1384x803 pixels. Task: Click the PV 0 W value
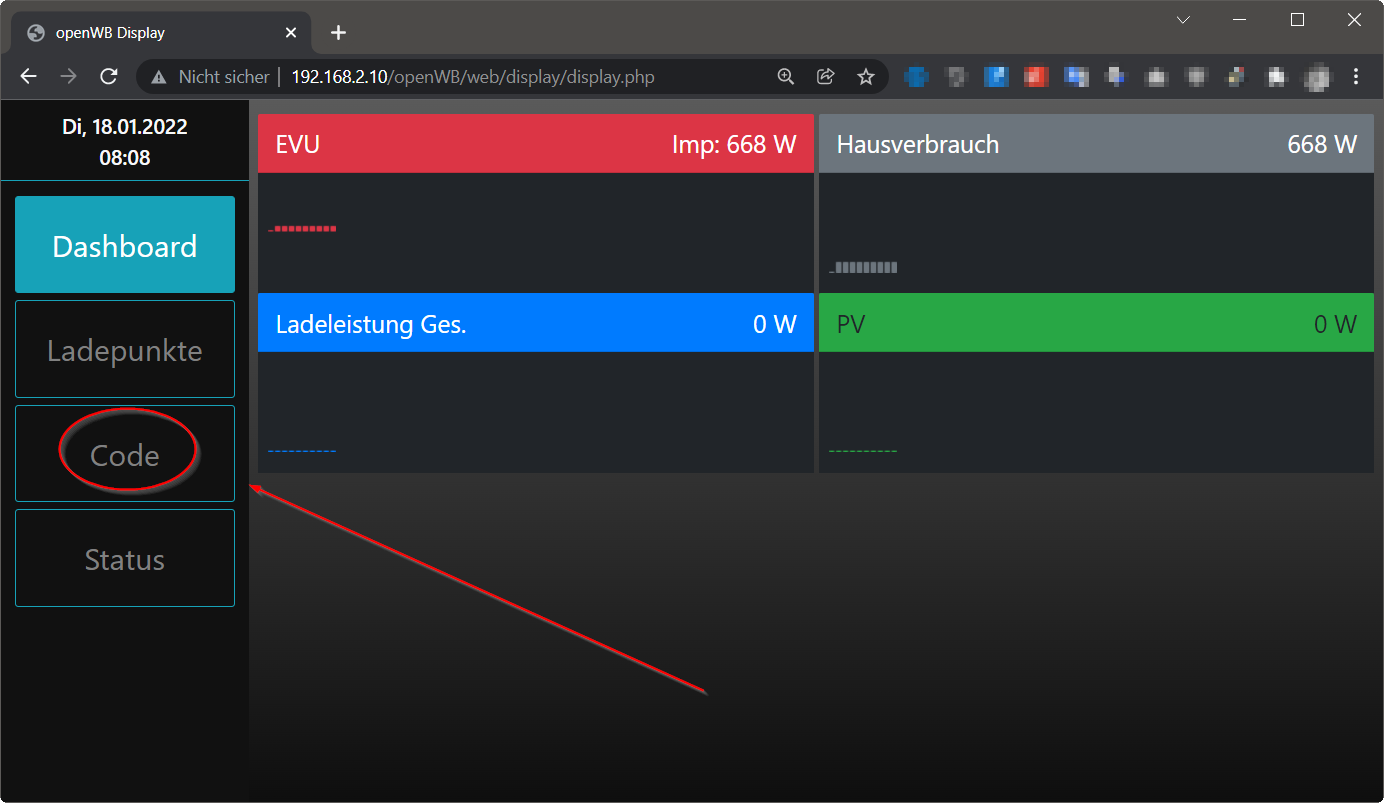coord(1336,324)
